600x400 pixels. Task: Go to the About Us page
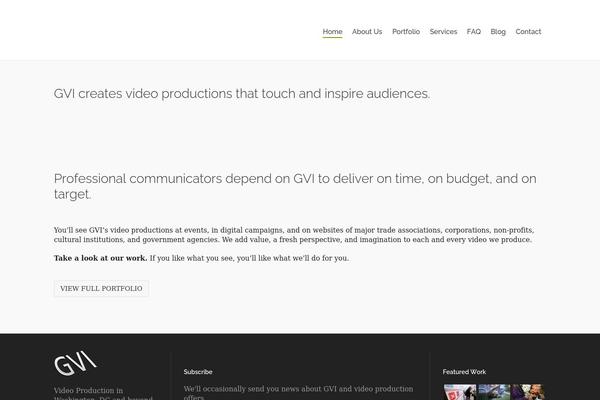click(x=367, y=32)
